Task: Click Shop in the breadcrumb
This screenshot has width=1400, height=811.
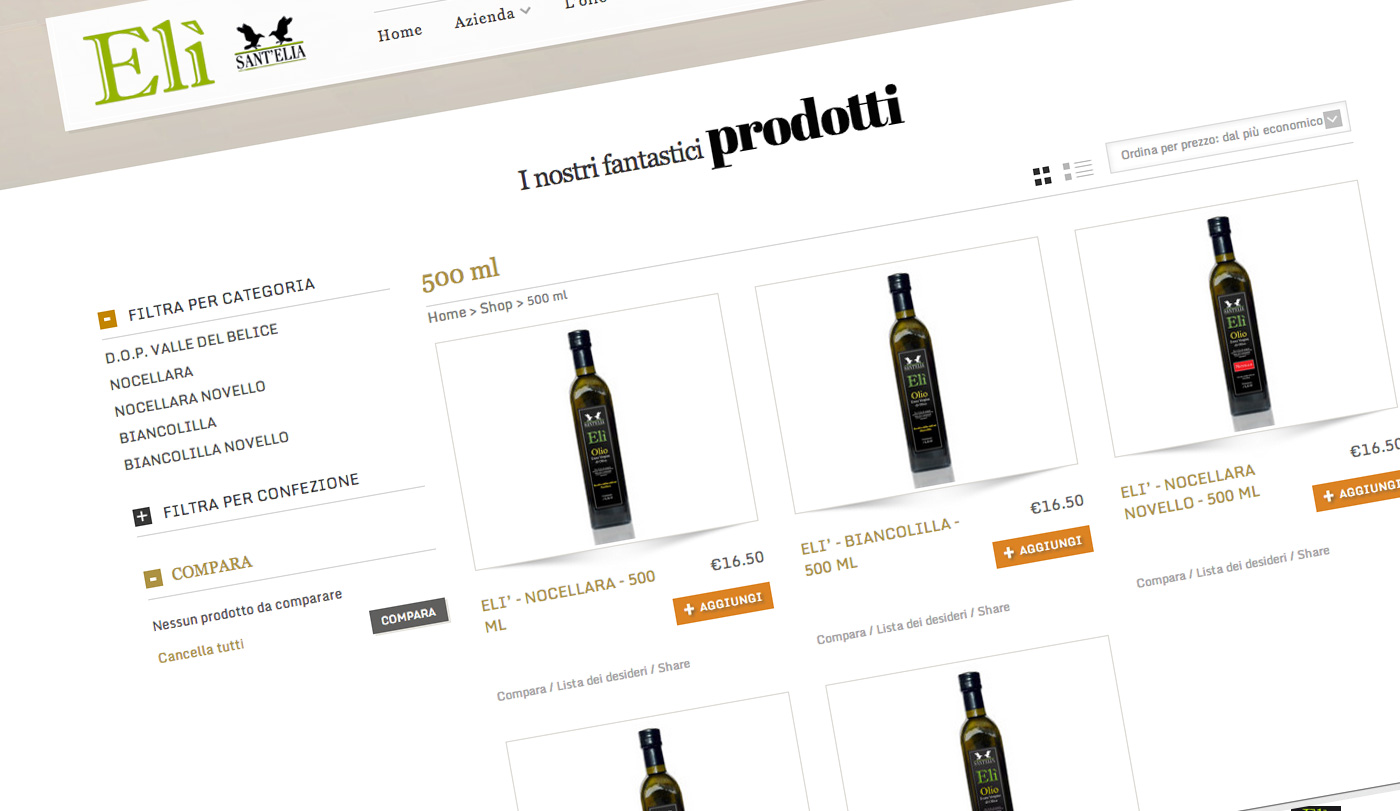Action: click(496, 307)
